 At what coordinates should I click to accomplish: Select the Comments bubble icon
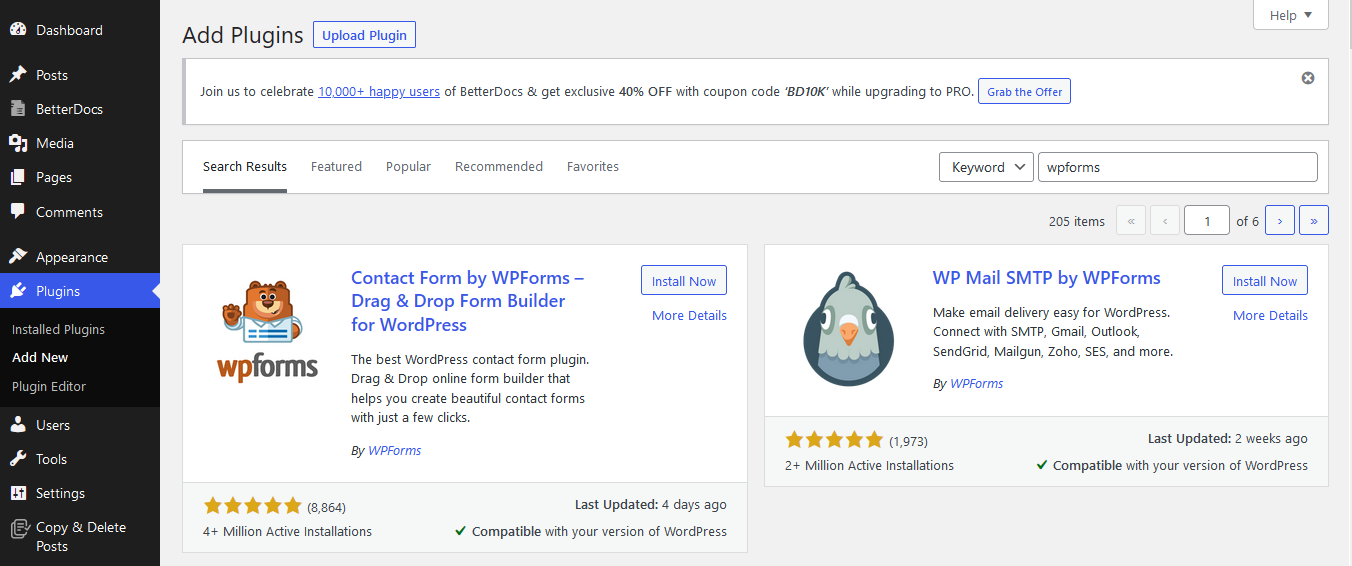(18, 212)
